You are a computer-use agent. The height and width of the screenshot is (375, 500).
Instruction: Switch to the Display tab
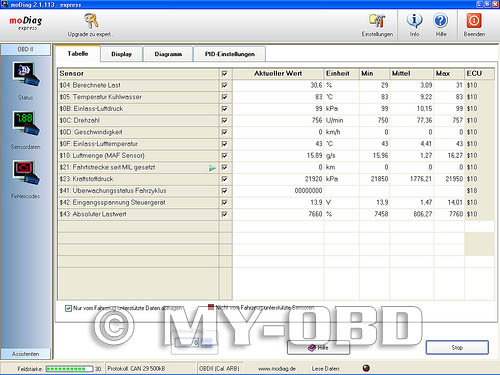point(121,54)
